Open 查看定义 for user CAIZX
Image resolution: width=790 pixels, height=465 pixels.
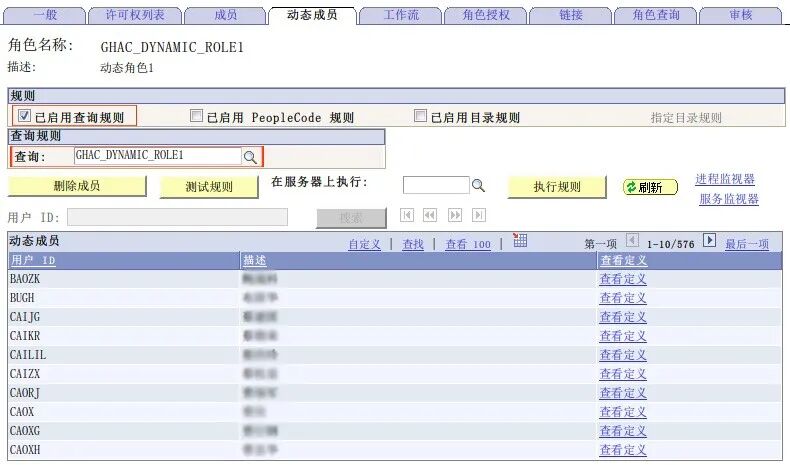point(623,374)
